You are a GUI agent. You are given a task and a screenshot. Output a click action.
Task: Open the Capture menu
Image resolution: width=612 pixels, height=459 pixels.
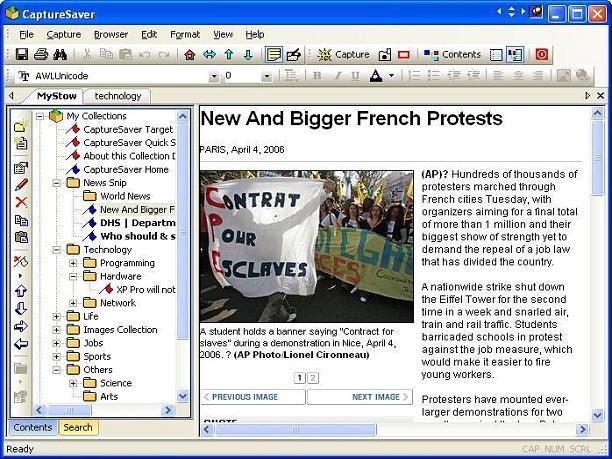pyautogui.click(x=64, y=34)
